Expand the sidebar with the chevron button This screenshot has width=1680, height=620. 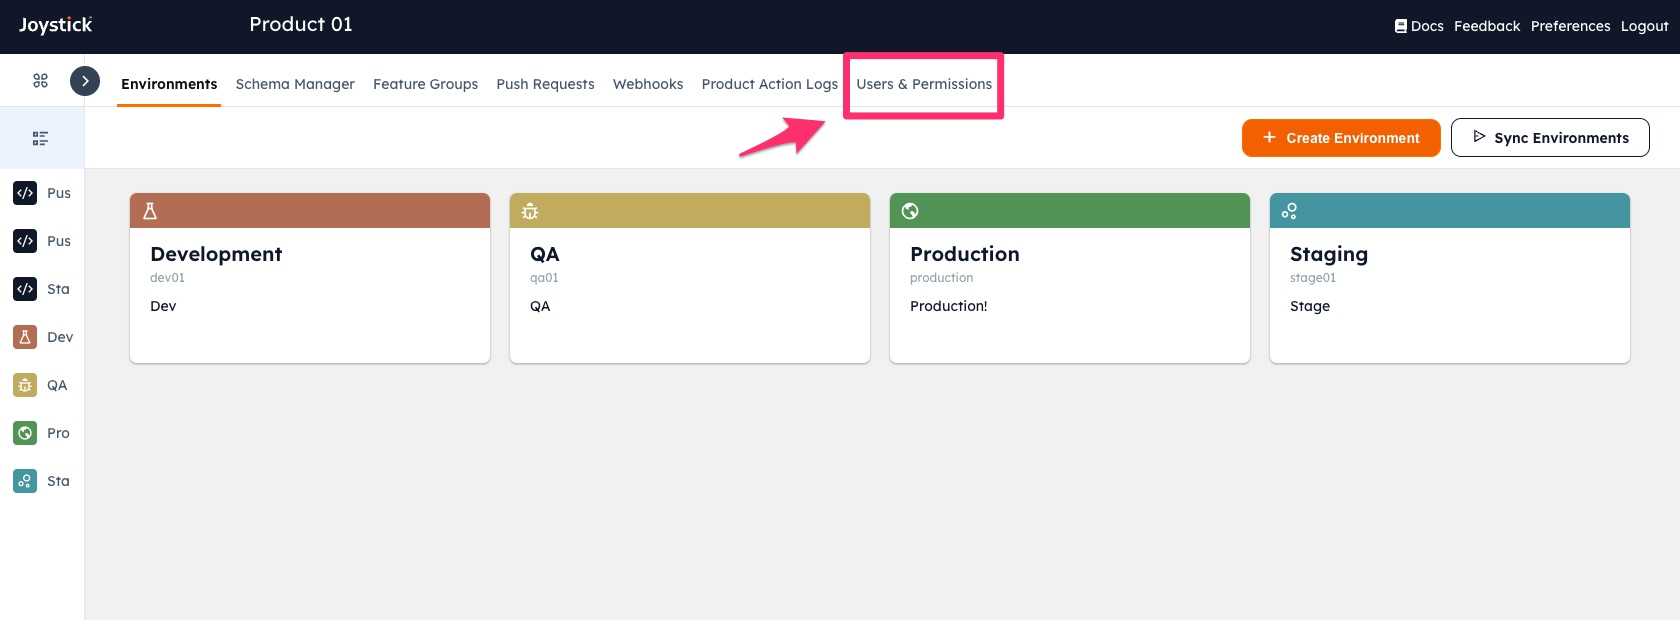pos(85,81)
